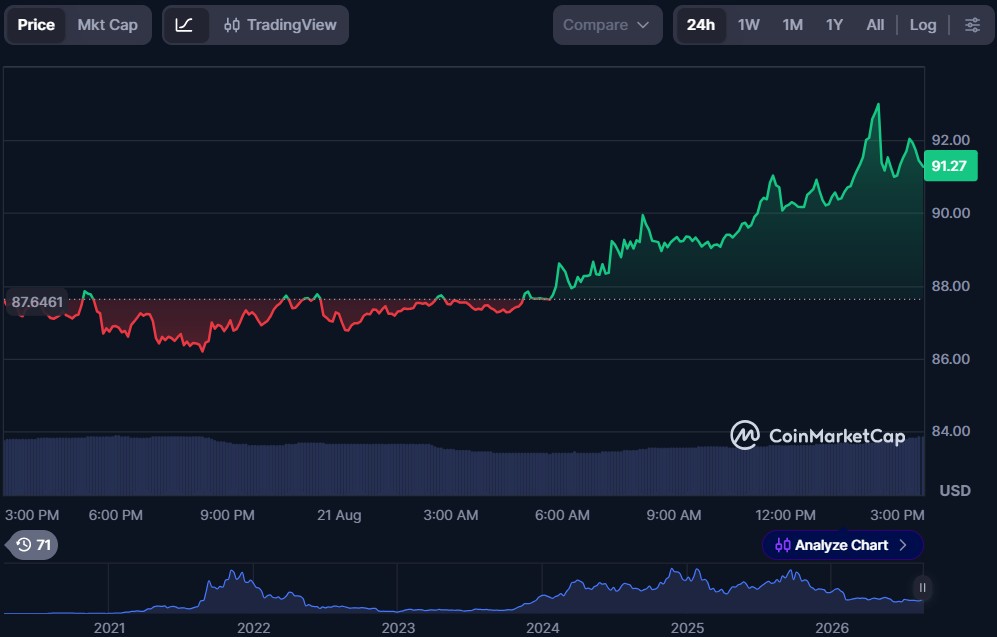Image resolution: width=997 pixels, height=637 pixels.
Task: Click the 2025 mark in overview timeline
Action: [x=687, y=628]
